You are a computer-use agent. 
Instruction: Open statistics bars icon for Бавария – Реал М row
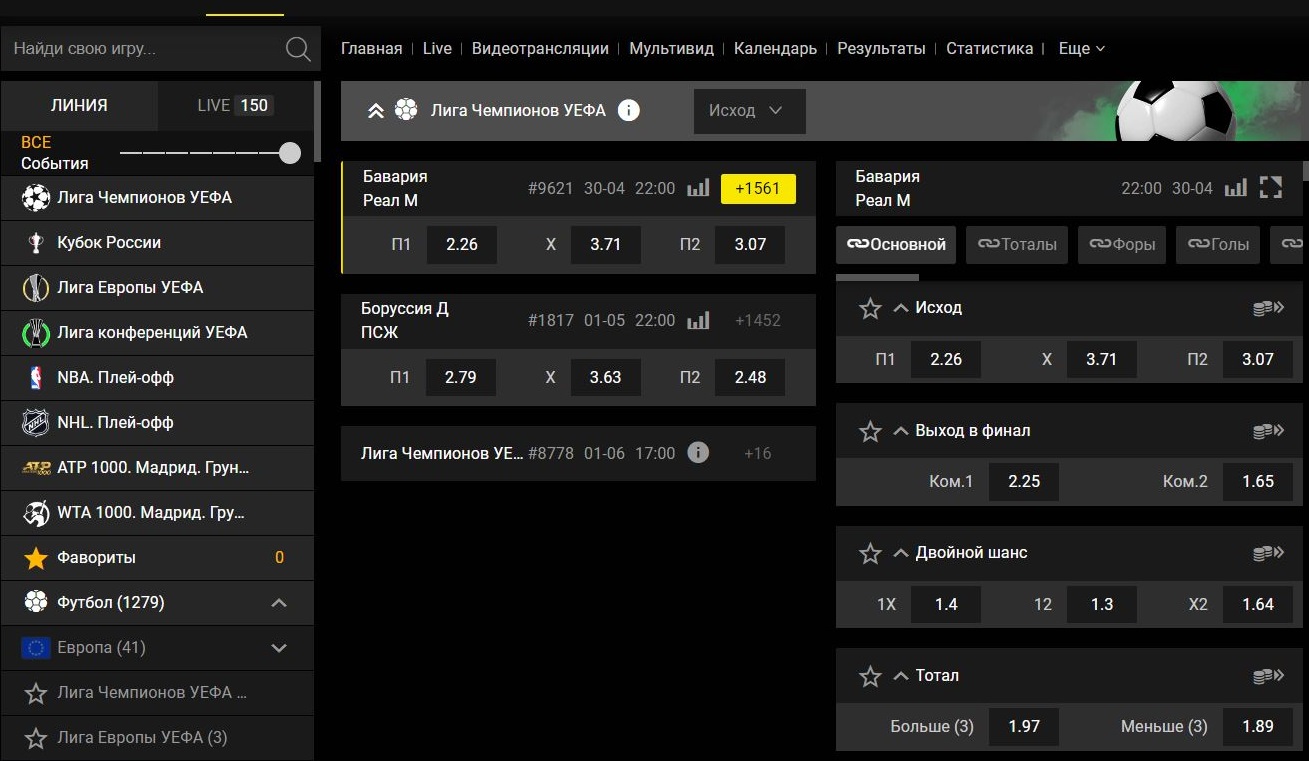698,188
